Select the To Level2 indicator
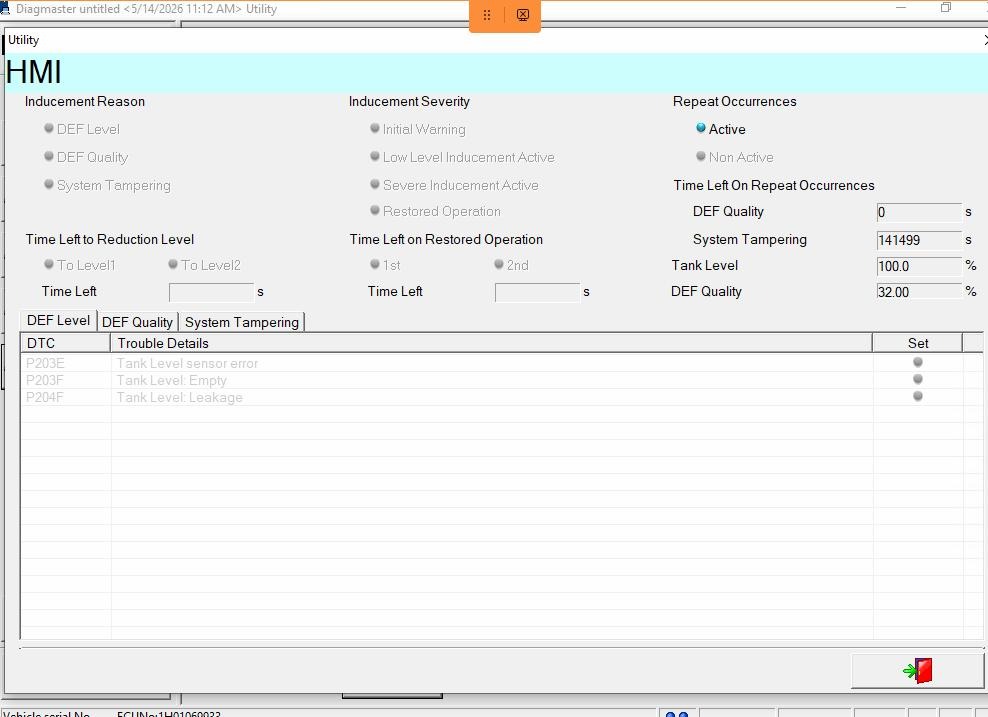The width and height of the screenshot is (988, 717). pyautogui.click(x=173, y=264)
